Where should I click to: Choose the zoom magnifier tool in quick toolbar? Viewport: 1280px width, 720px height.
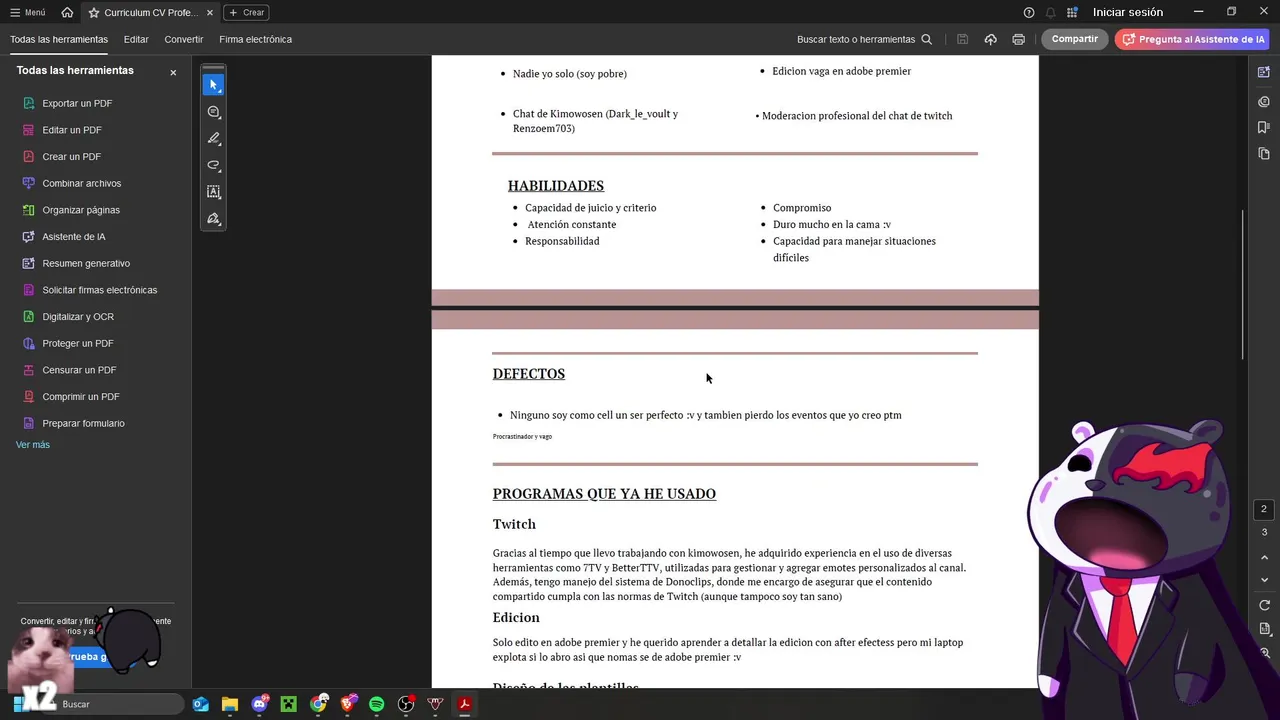pos(213,112)
